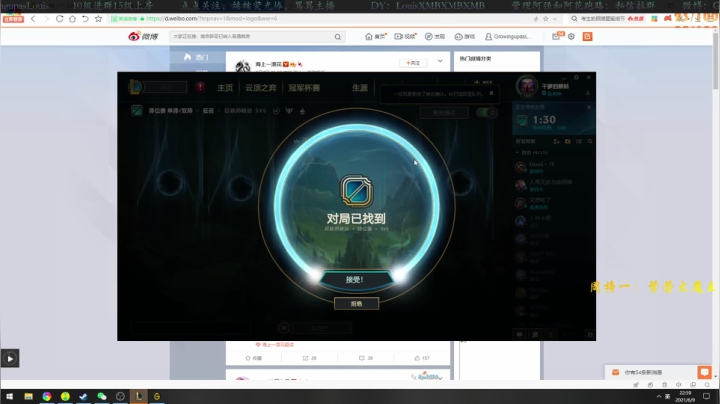Like the post with 157 likes
Screen dimensions: 720x404
click(422, 358)
